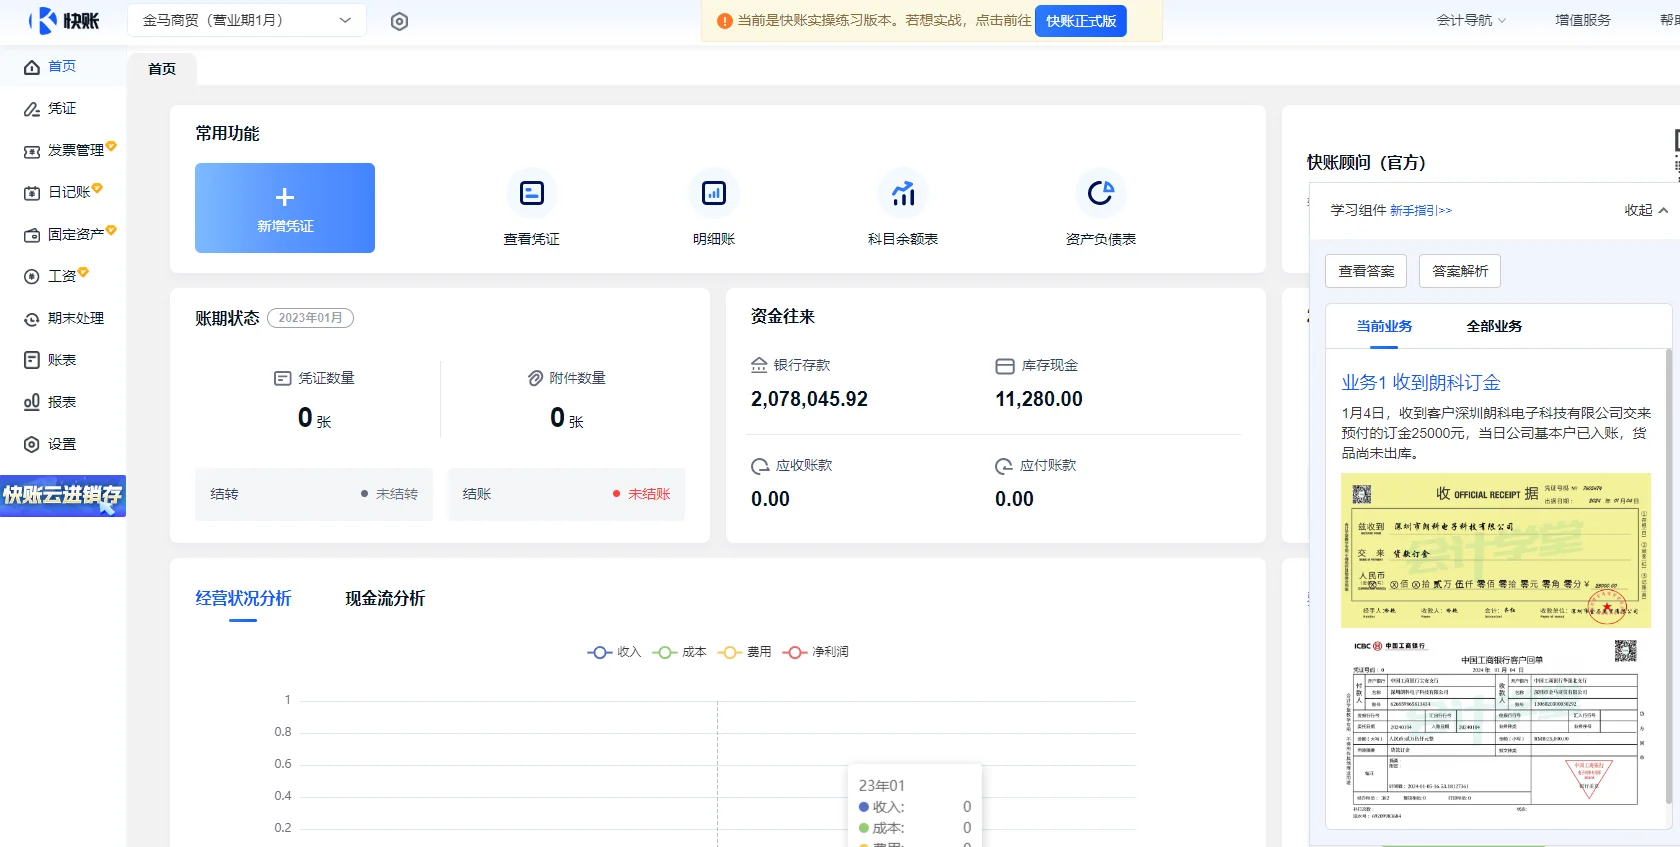Click the 2023年01月 period badge
Image resolution: width=1680 pixels, height=847 pixels.
(x=310, y=318)
